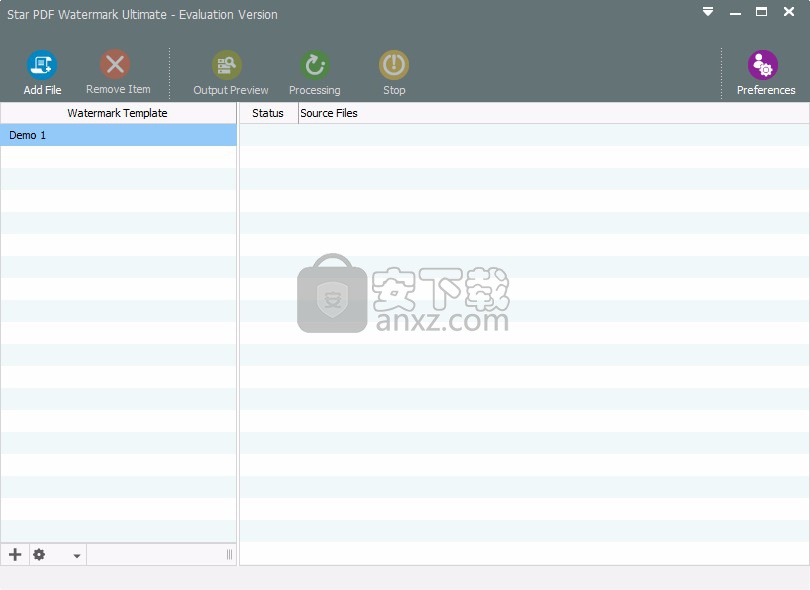Maximize the Star PDF Watermark window
810x590 pixels.
pos(761,11)
